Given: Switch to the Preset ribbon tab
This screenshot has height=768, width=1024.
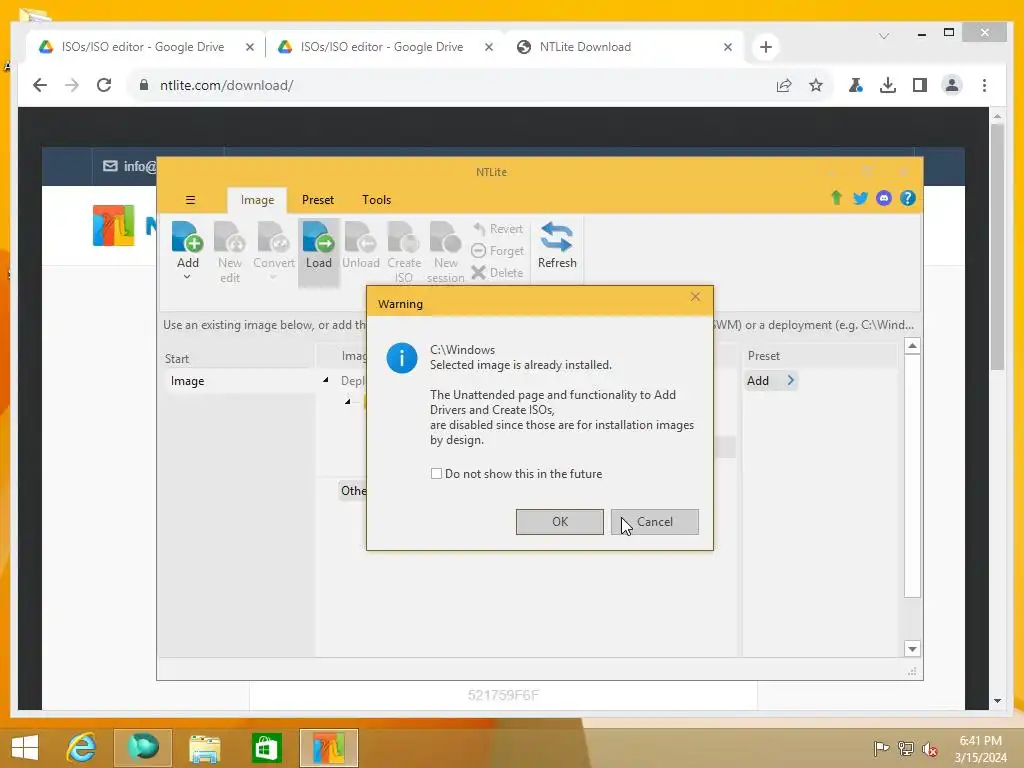Looking at the screenshot, I should (x=317, y=200).
